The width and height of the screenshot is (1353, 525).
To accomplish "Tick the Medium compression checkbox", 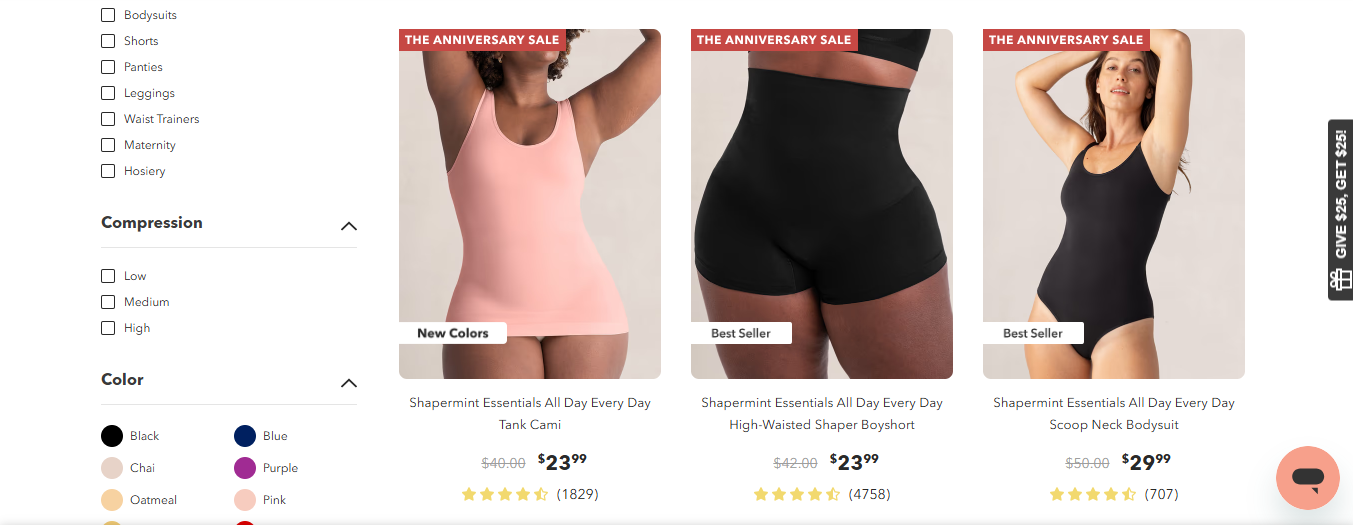I will click(108, 302).
